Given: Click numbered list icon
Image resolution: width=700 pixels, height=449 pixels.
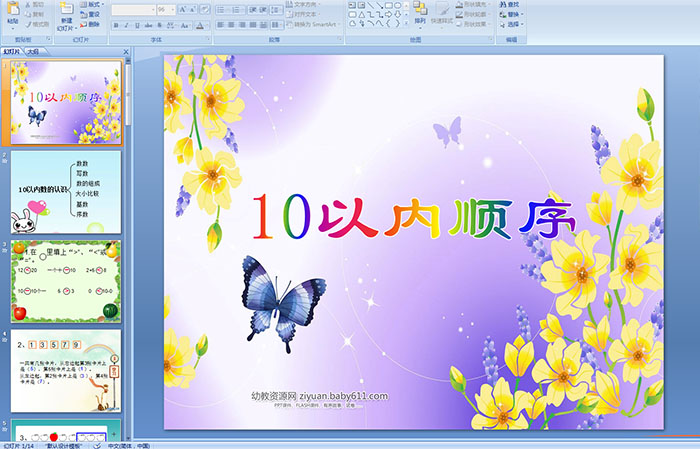Looking at the screenshot, I should pyautogui.click(x=237, y=10).
